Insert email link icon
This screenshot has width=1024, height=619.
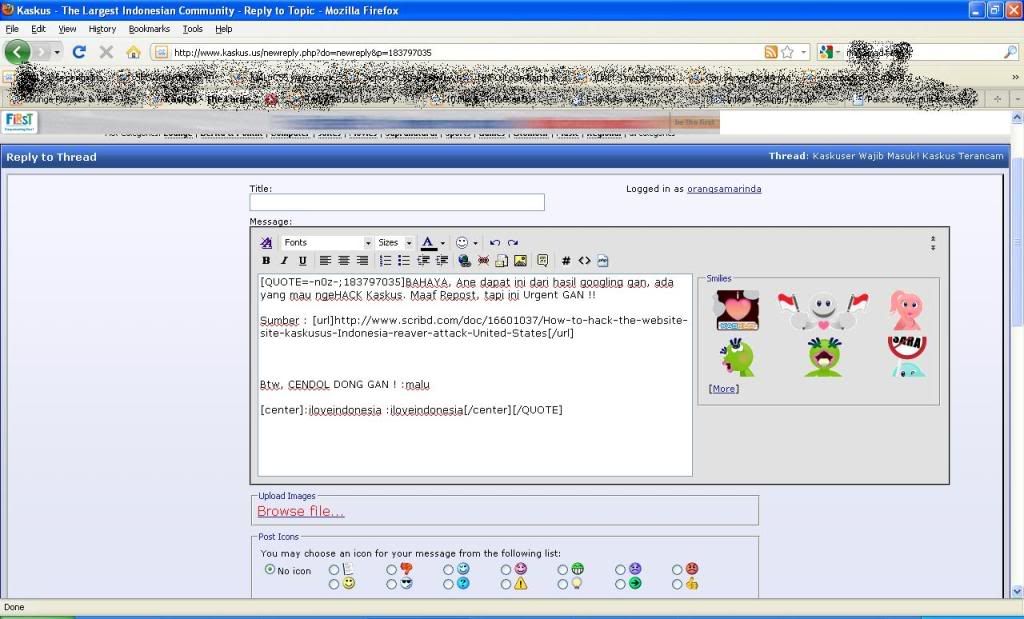tap(502, 261)
